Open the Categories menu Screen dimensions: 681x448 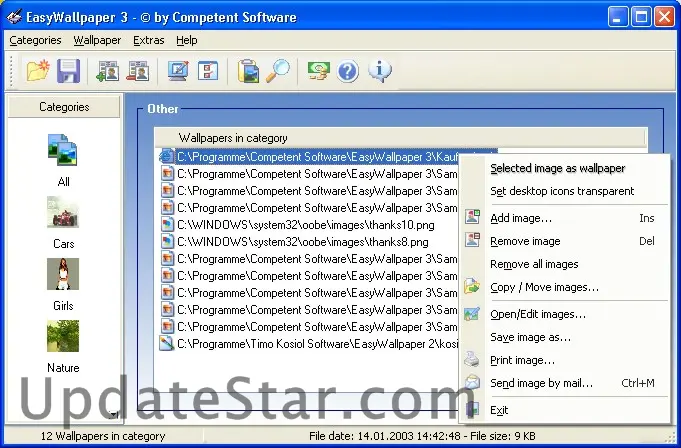pyautogui.click(x=35, y=40)
